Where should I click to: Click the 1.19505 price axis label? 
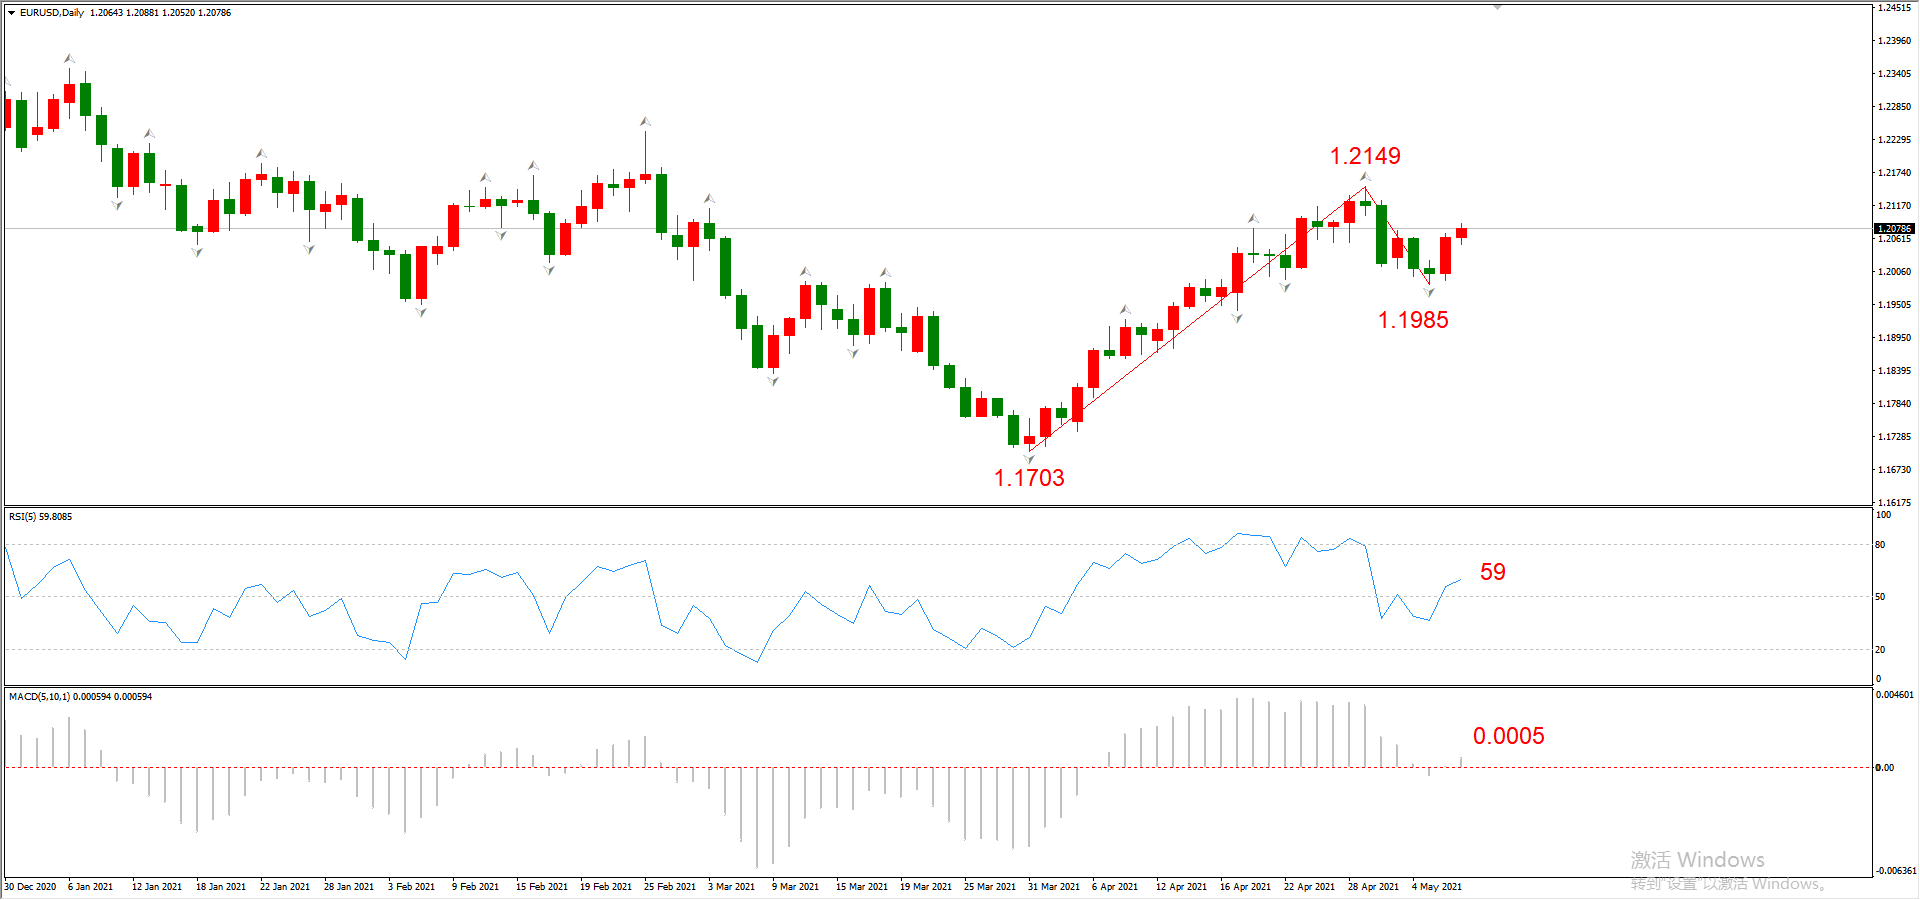[x=1894, y=305]
